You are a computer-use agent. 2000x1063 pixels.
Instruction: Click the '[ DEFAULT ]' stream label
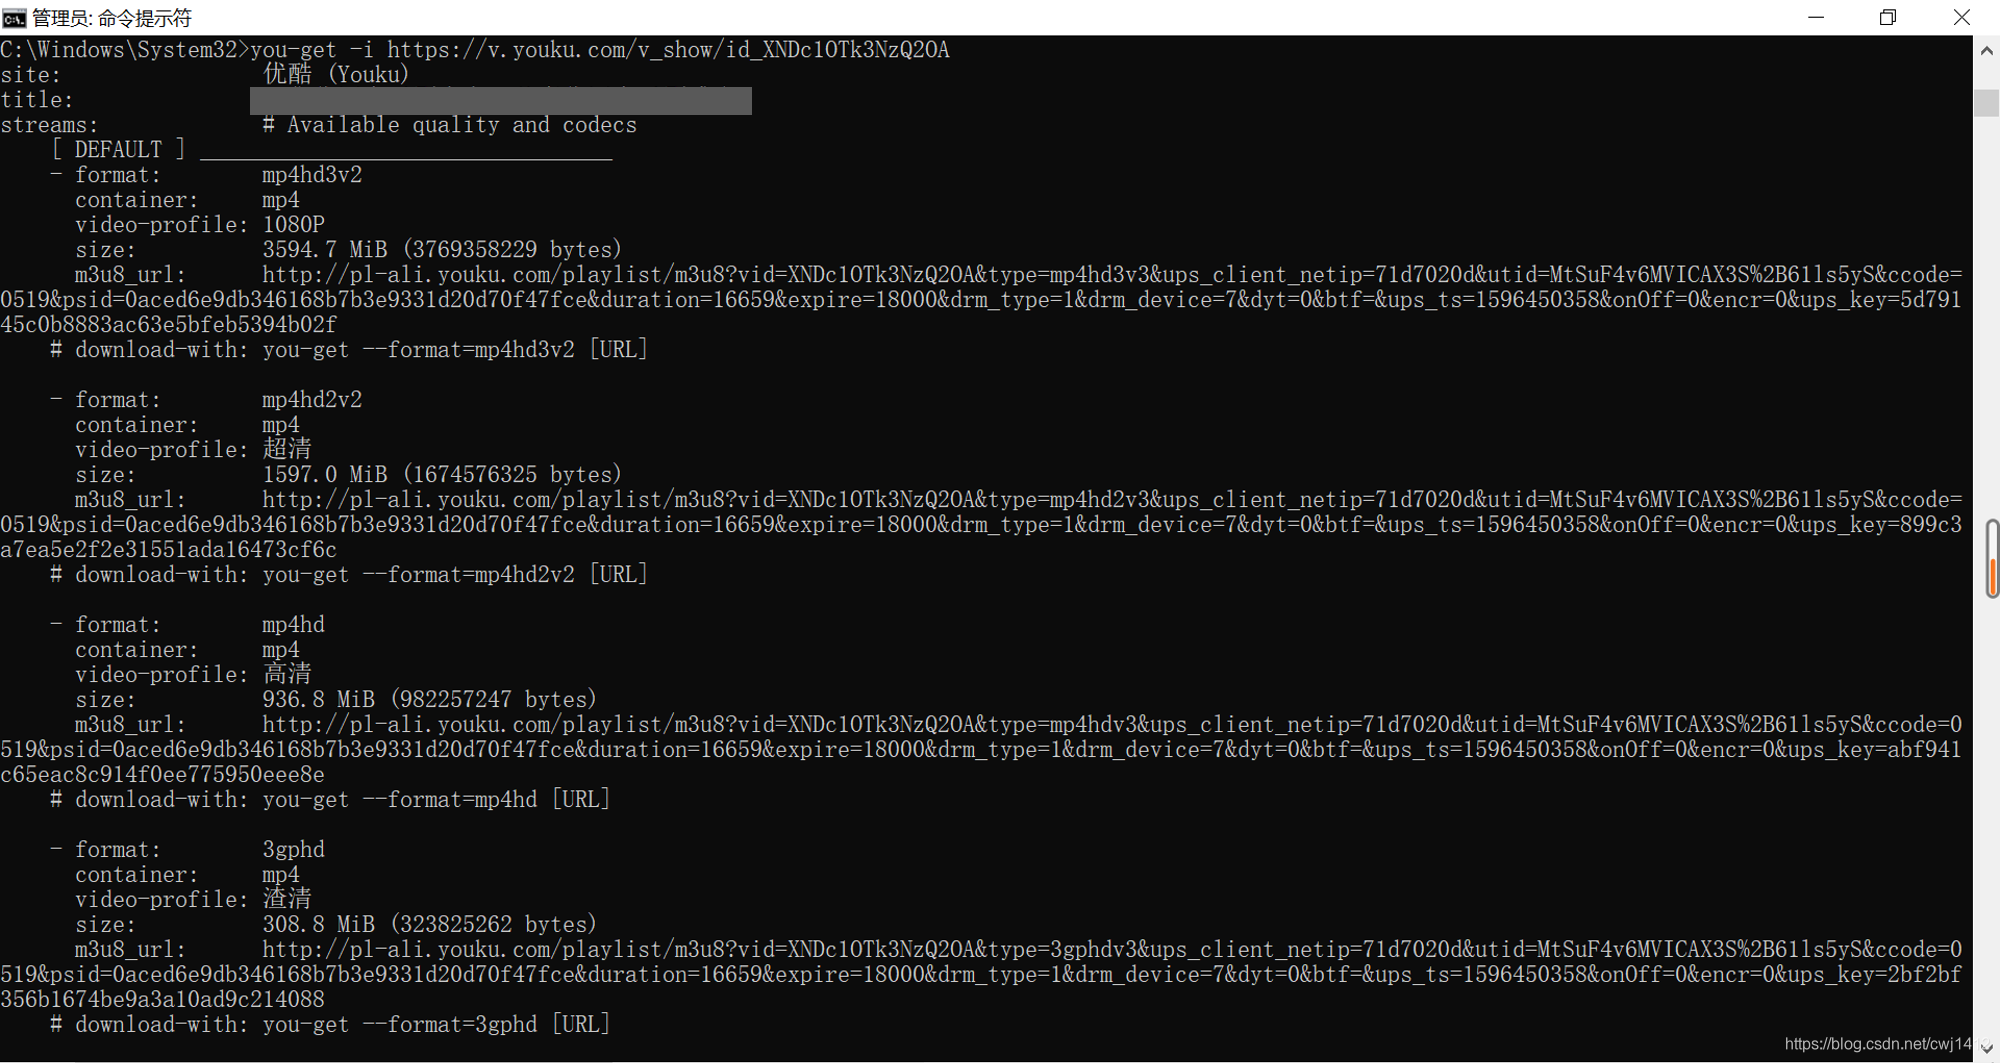118,150
